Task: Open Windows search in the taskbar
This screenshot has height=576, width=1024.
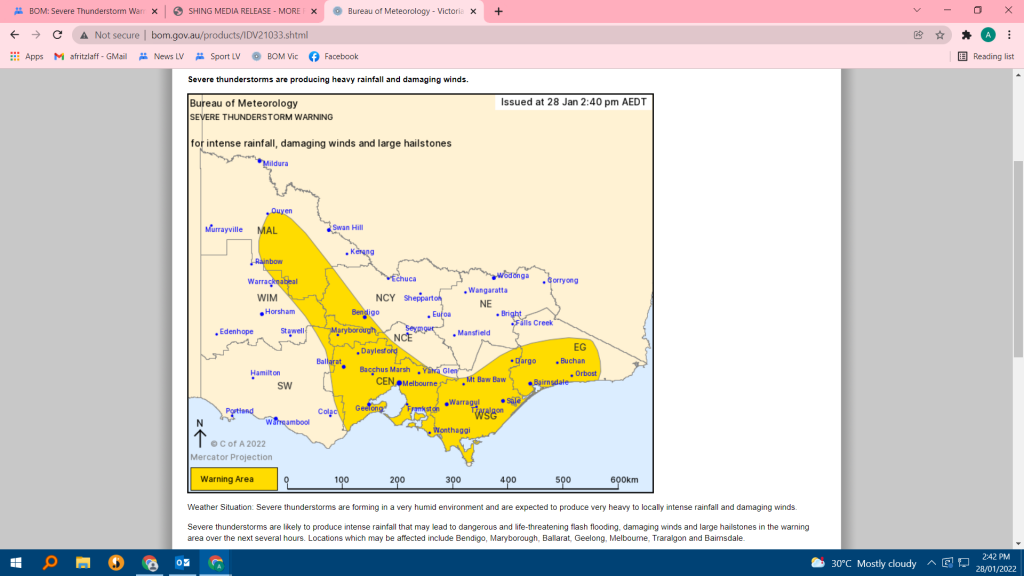Action: pos(50,563)
